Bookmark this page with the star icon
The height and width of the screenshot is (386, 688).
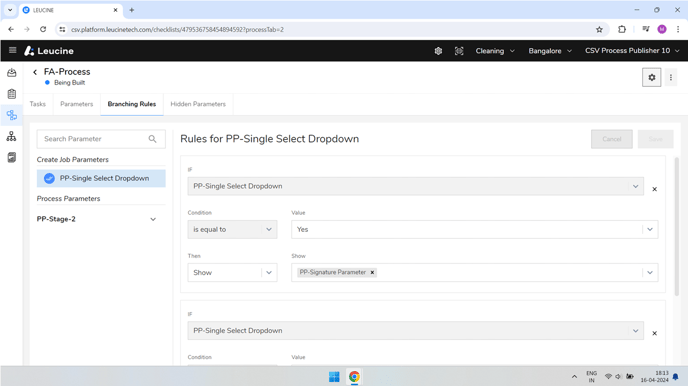[599, 29]
